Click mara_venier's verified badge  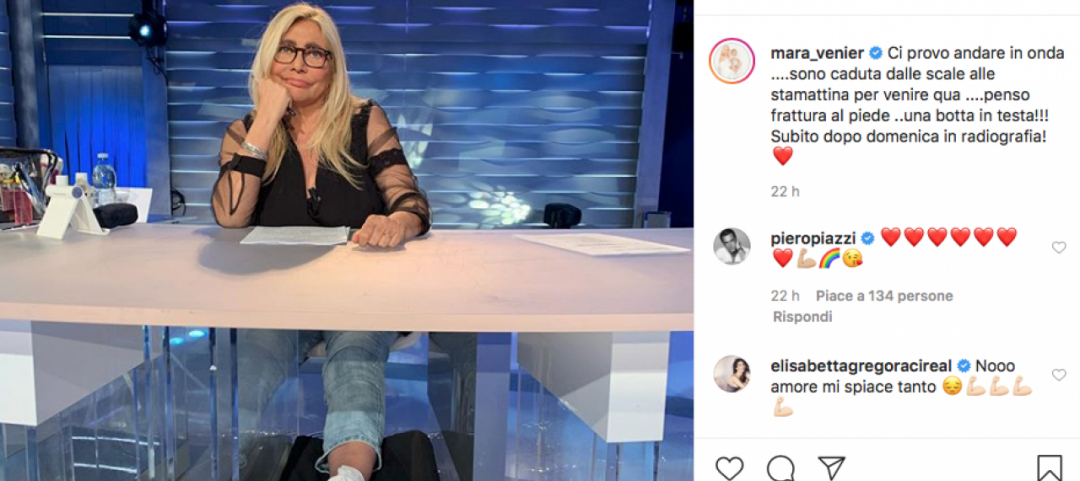click(875, 52)
